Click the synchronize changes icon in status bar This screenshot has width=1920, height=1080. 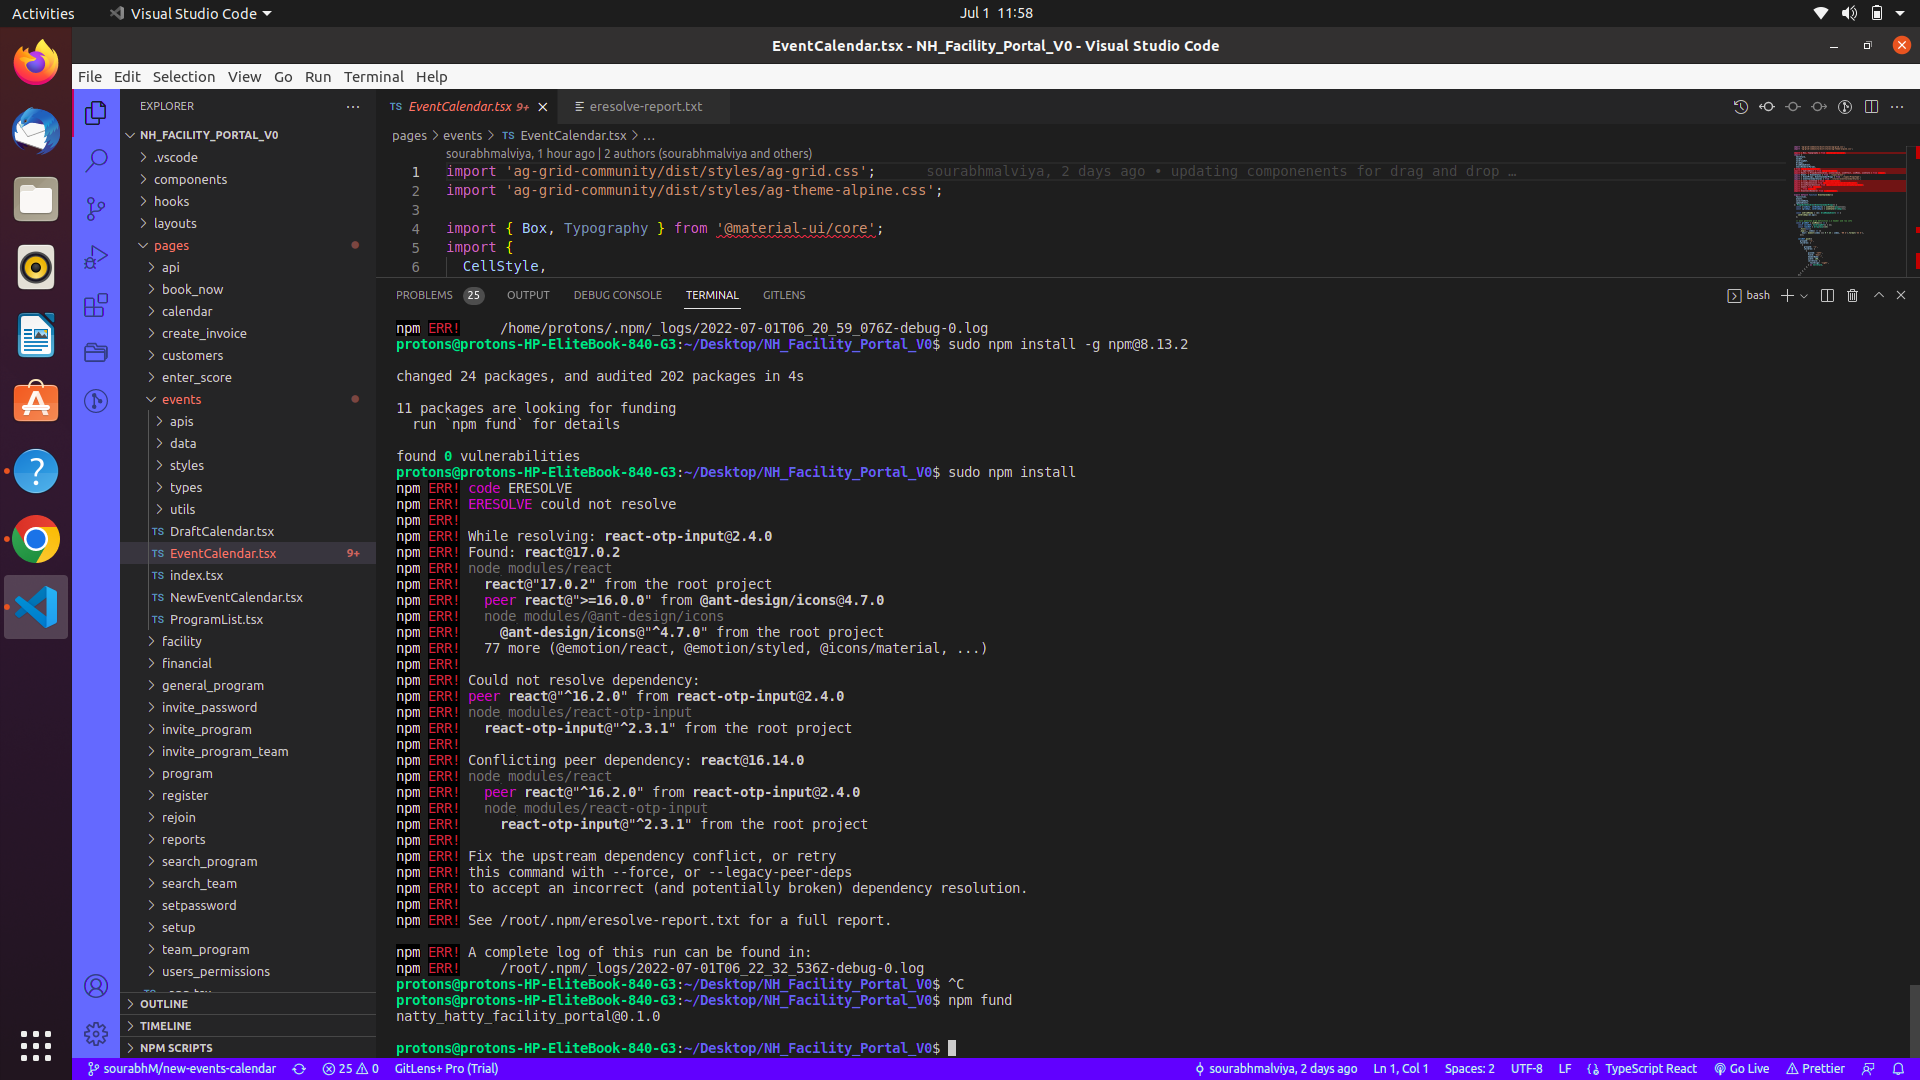[x=299, y=1069]
